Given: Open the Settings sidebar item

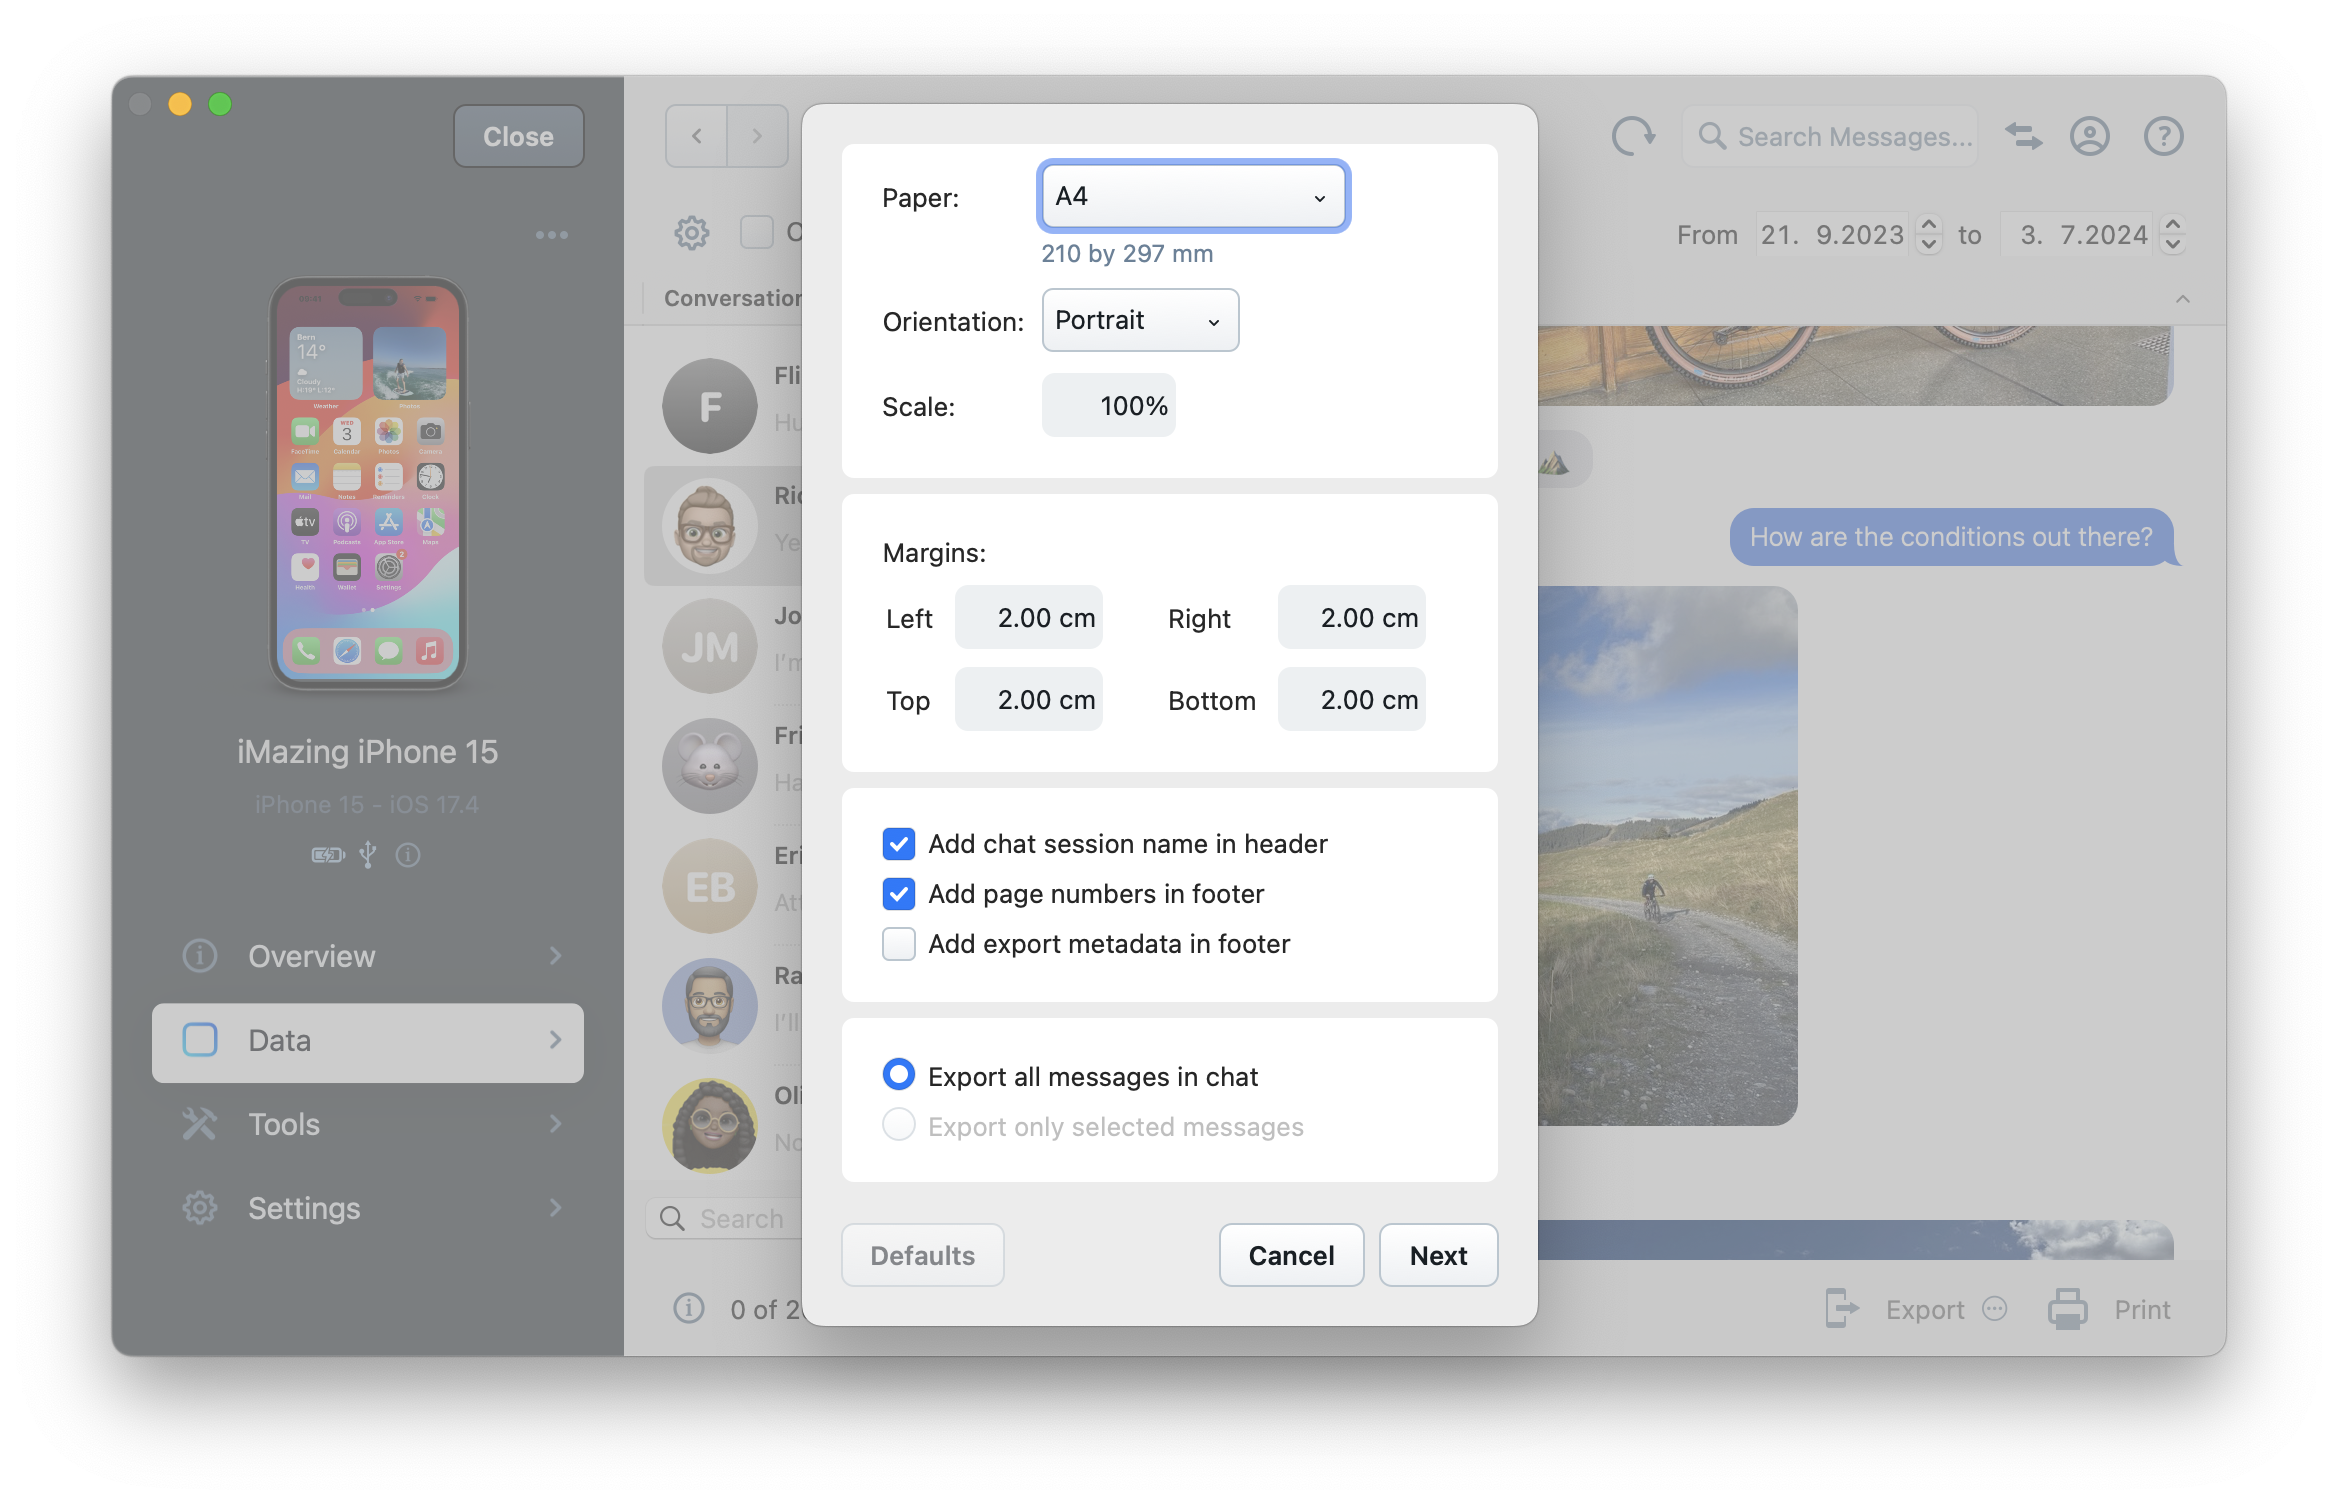Looking at the screenshot, I should [x=368, y=1208].
